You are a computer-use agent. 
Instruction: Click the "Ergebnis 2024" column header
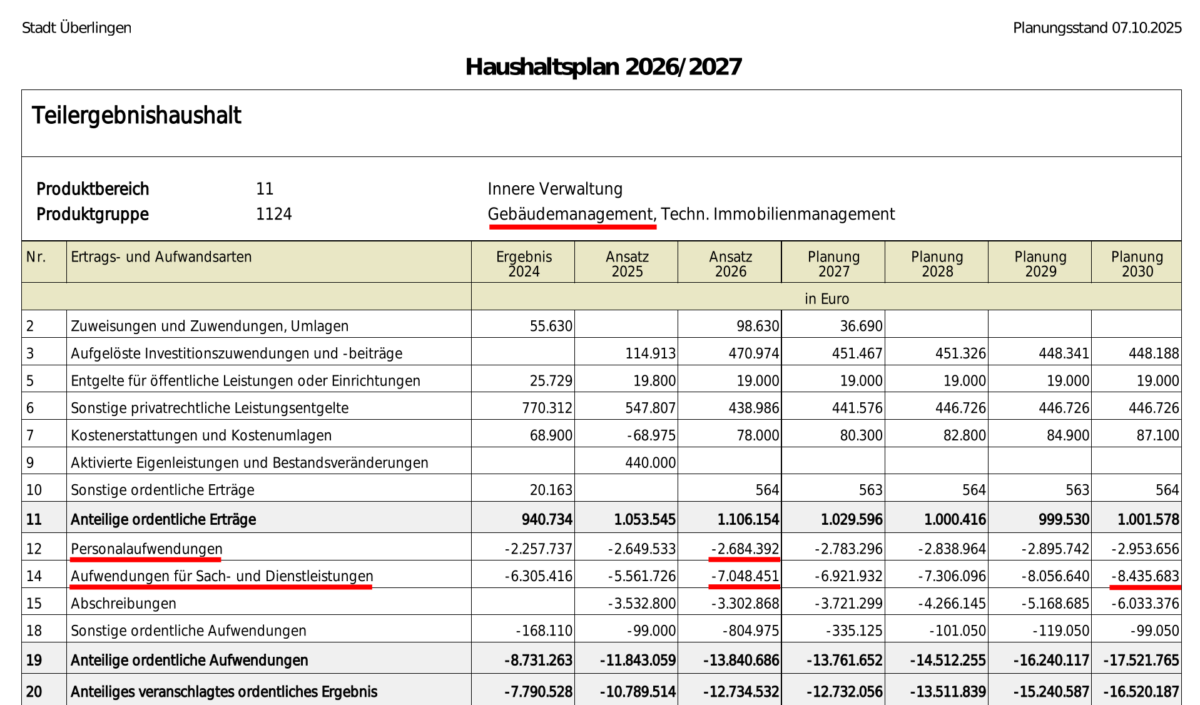pos(523,264)
